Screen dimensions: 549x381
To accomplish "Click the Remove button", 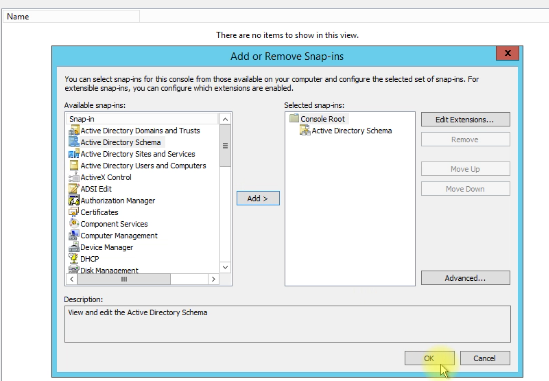I will click(x=465, y=139).
